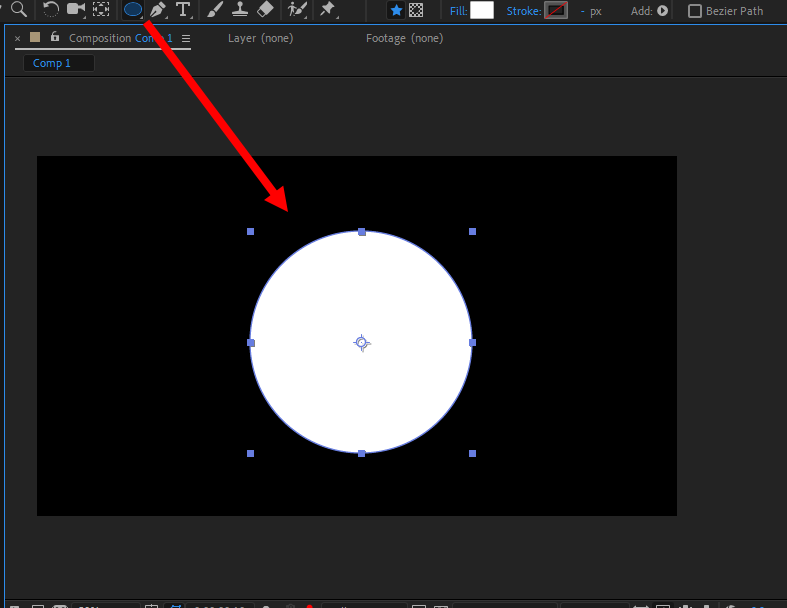The image size is (787, 608).
Task: Click the tan composition label color square
Action: 35,37
